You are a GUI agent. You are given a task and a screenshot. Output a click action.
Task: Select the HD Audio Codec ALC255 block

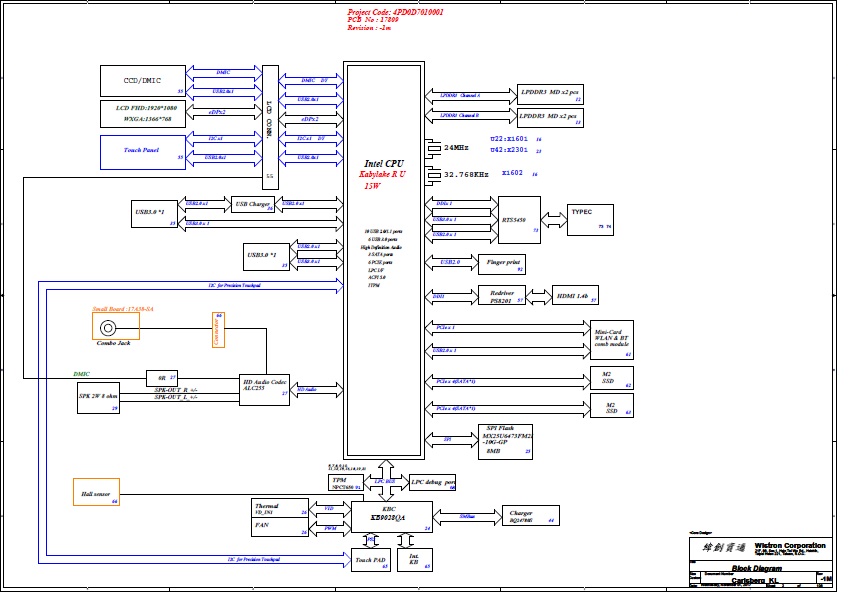tap(264, 390)
